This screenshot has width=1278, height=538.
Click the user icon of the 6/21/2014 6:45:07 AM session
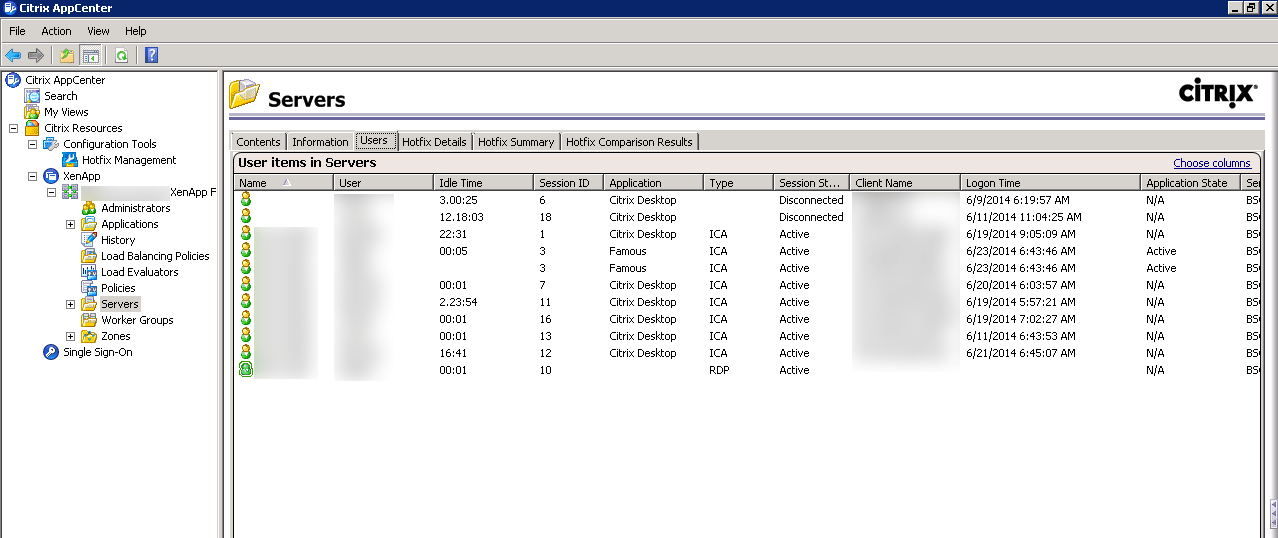246,353
